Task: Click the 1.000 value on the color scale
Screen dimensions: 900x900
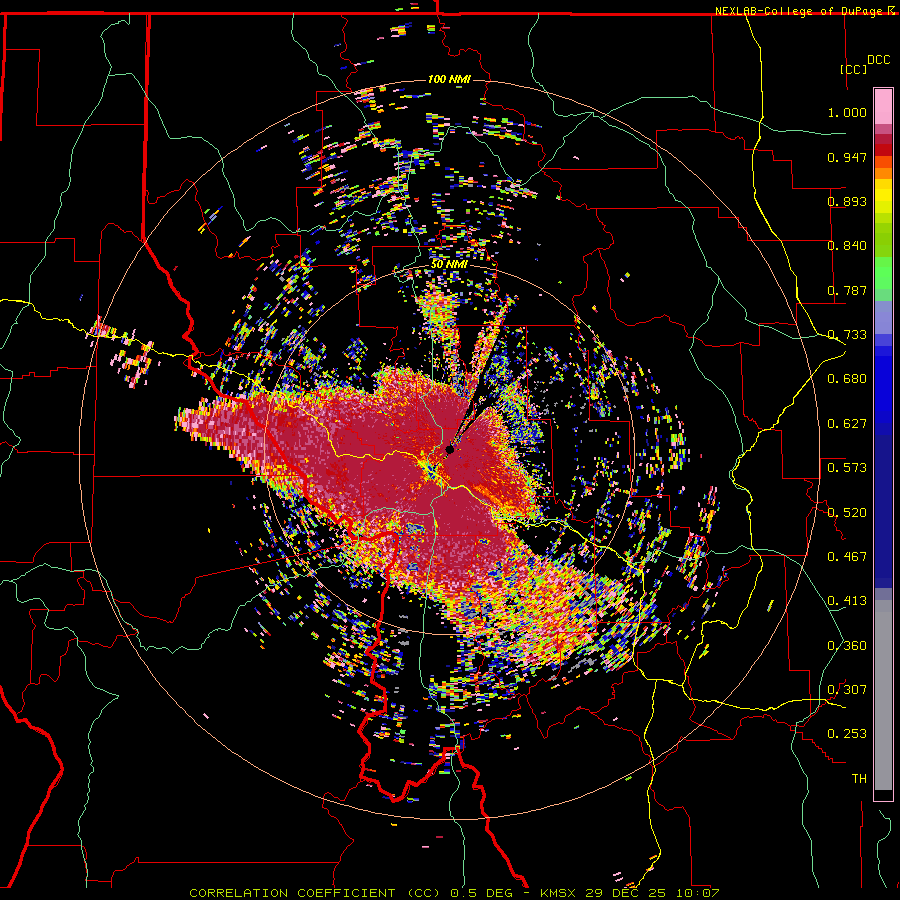Action: click(x=847, y=112)
